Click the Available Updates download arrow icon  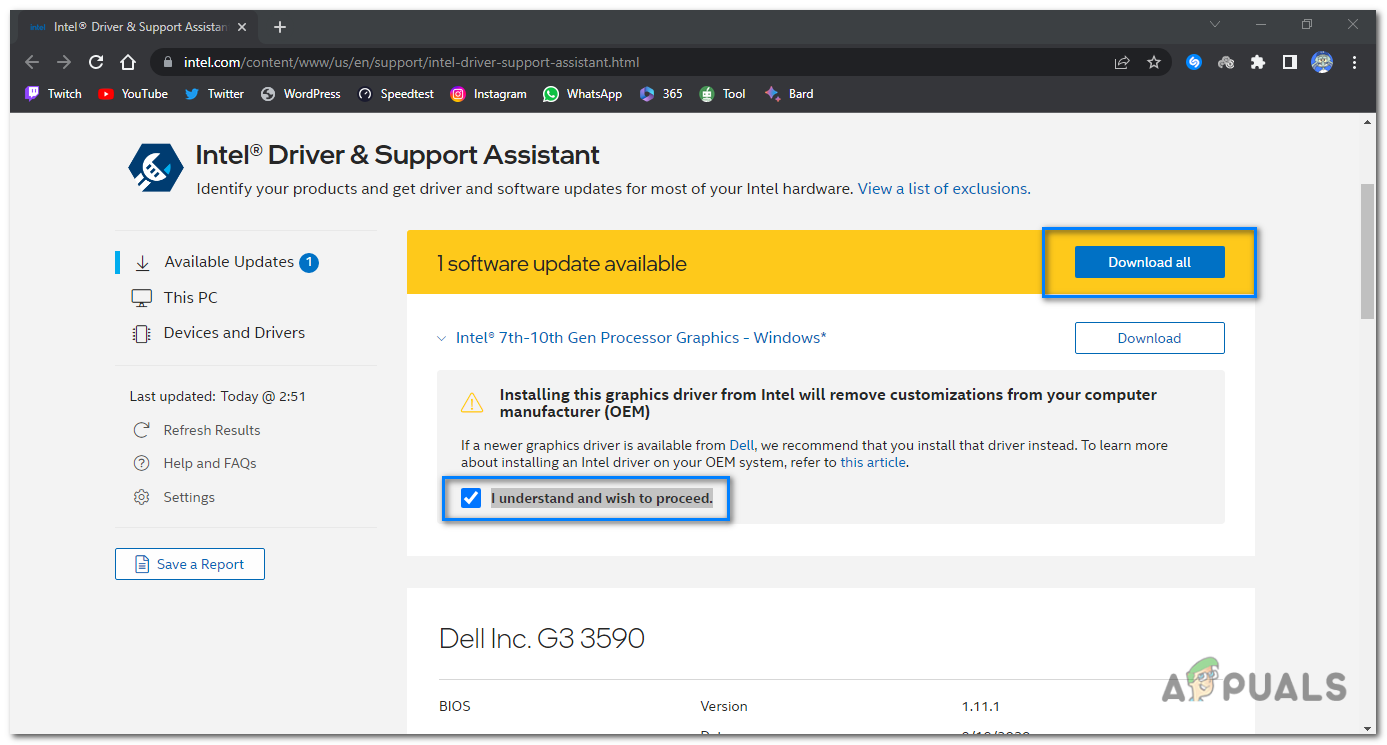pyautogui.click(x=143, y=262)
